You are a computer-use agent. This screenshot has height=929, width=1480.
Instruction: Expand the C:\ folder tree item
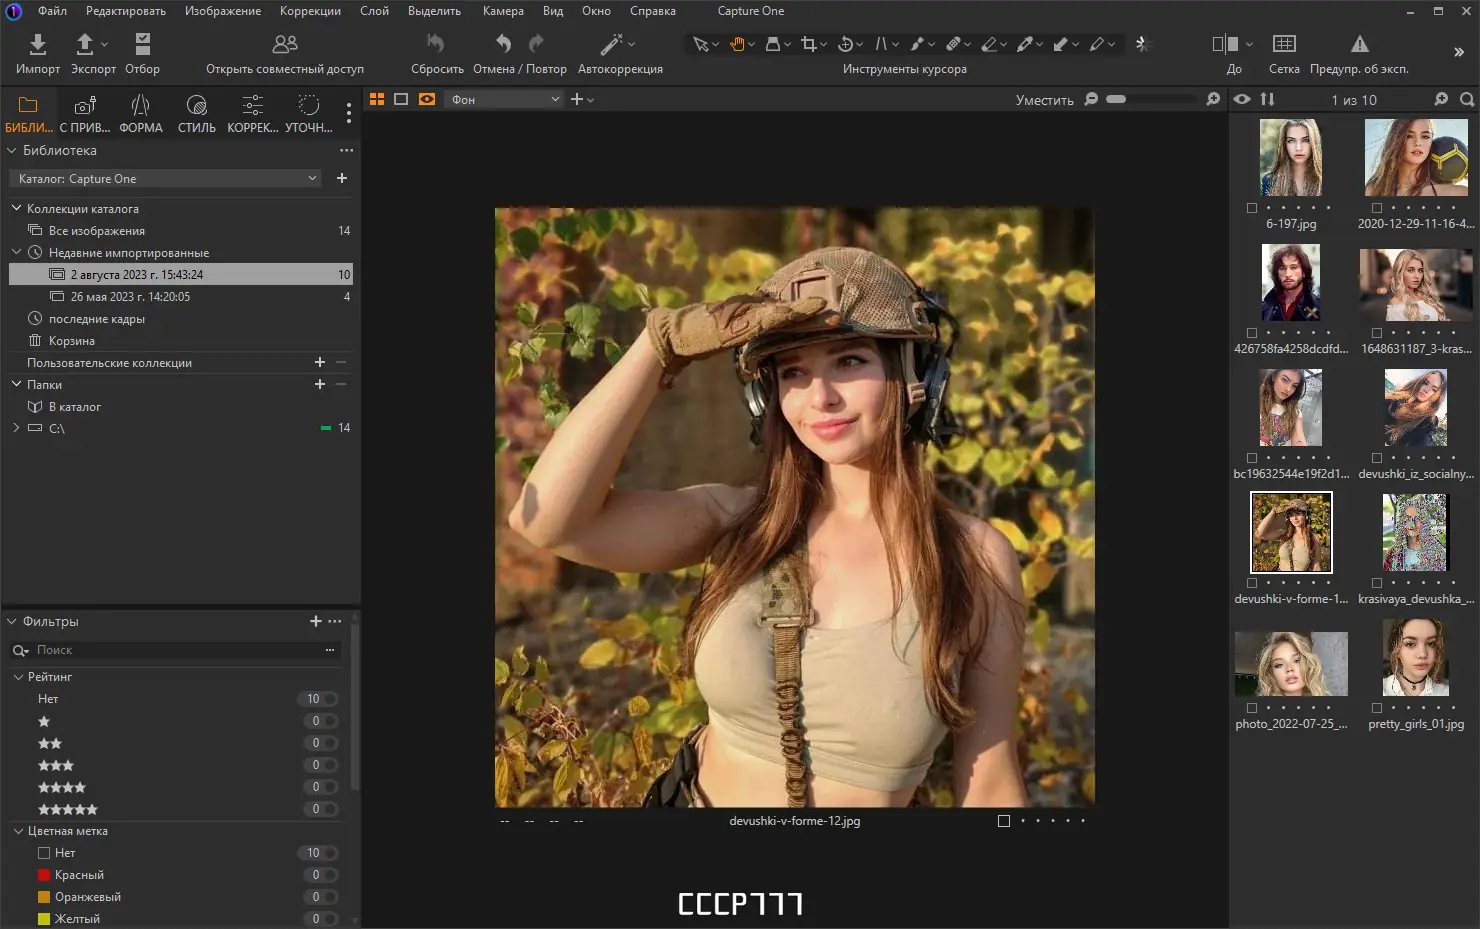coord(16,428)
